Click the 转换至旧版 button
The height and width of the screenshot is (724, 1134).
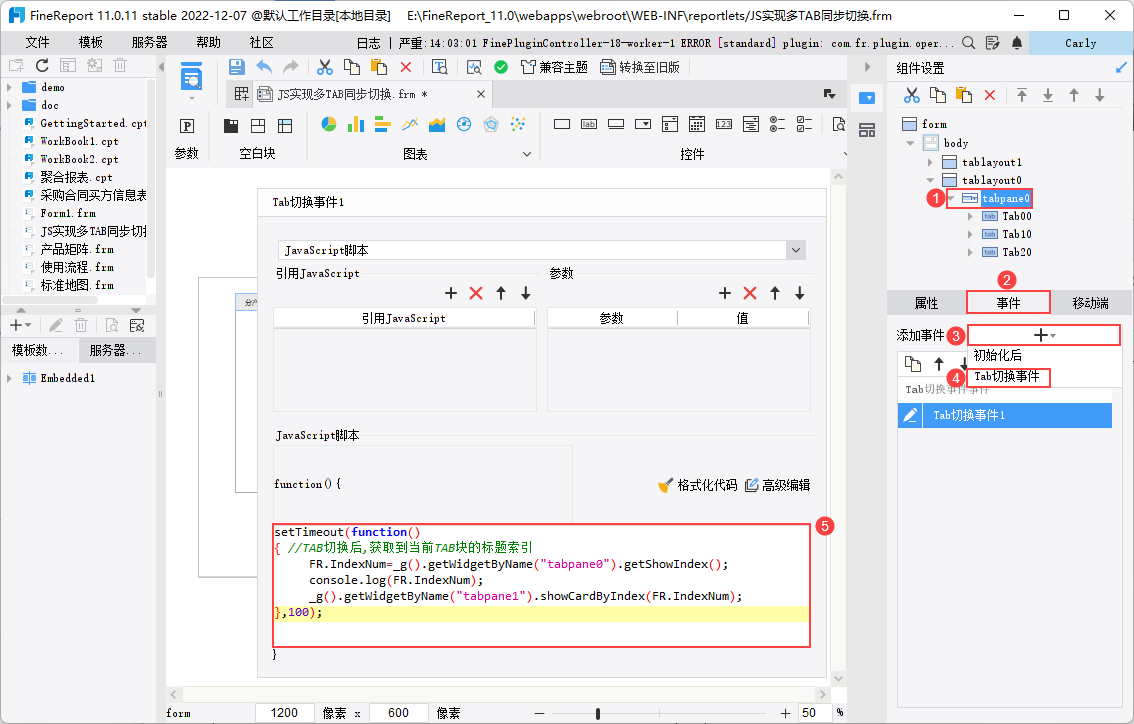point(640,67)
